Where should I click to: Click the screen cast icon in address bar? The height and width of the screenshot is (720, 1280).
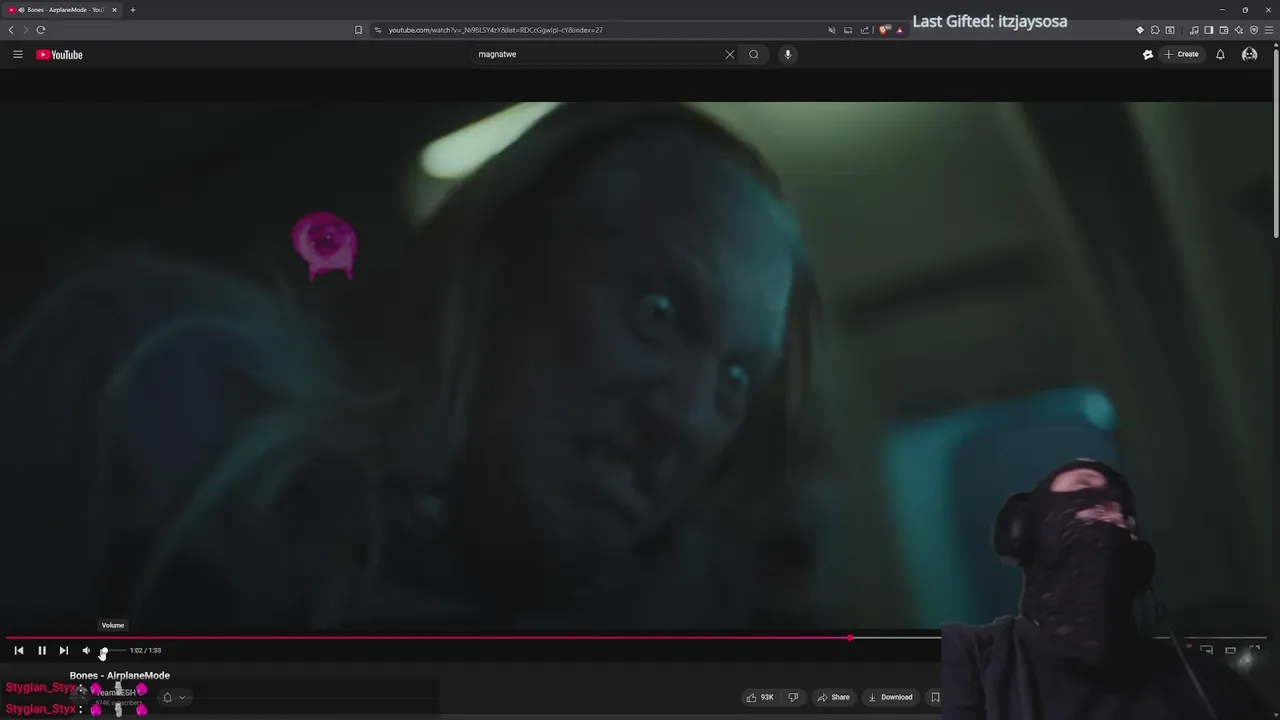pos(849,30)
